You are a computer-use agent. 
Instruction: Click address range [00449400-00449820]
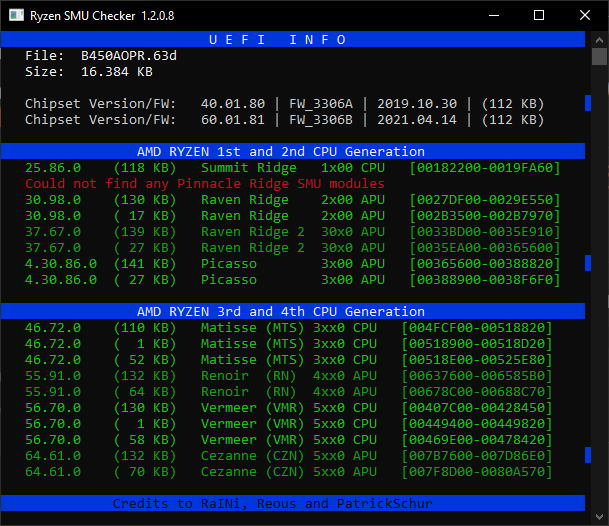point(477,424)
